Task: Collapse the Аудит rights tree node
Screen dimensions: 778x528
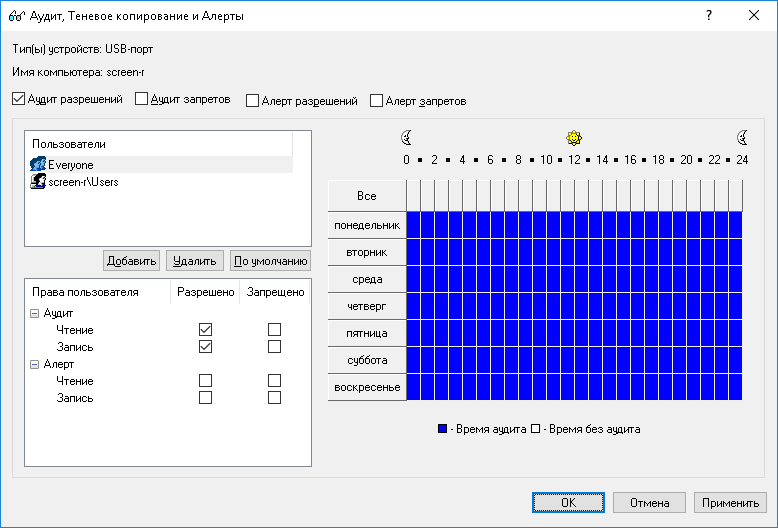Action: click(x=35, y=313)
